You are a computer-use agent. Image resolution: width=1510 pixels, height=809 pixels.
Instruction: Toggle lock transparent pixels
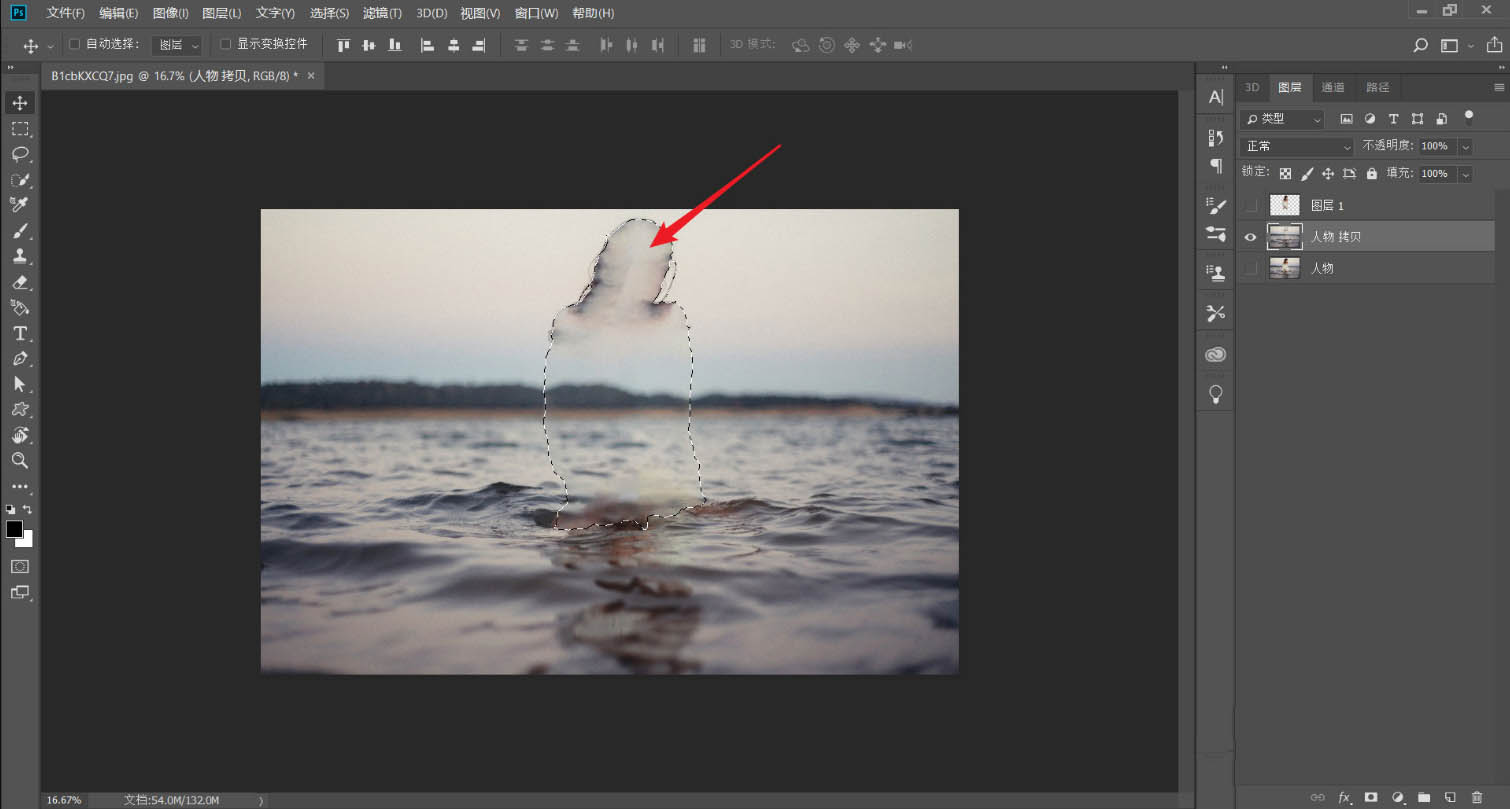point(1285,173)
